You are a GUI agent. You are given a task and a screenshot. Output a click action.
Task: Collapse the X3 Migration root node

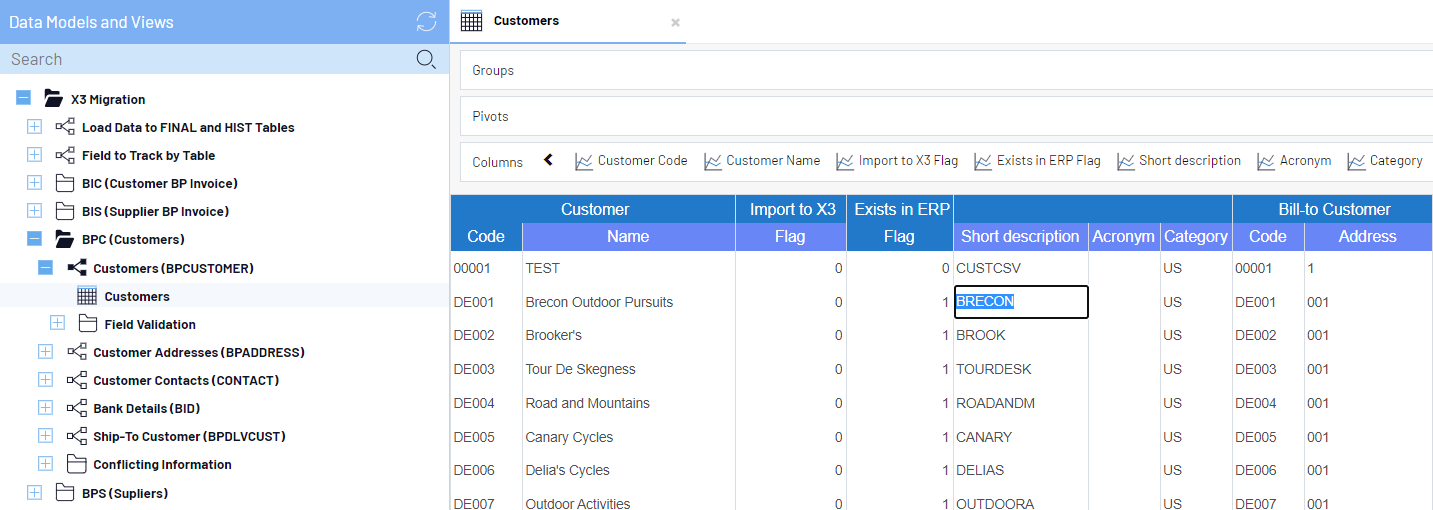click(24, 99)
